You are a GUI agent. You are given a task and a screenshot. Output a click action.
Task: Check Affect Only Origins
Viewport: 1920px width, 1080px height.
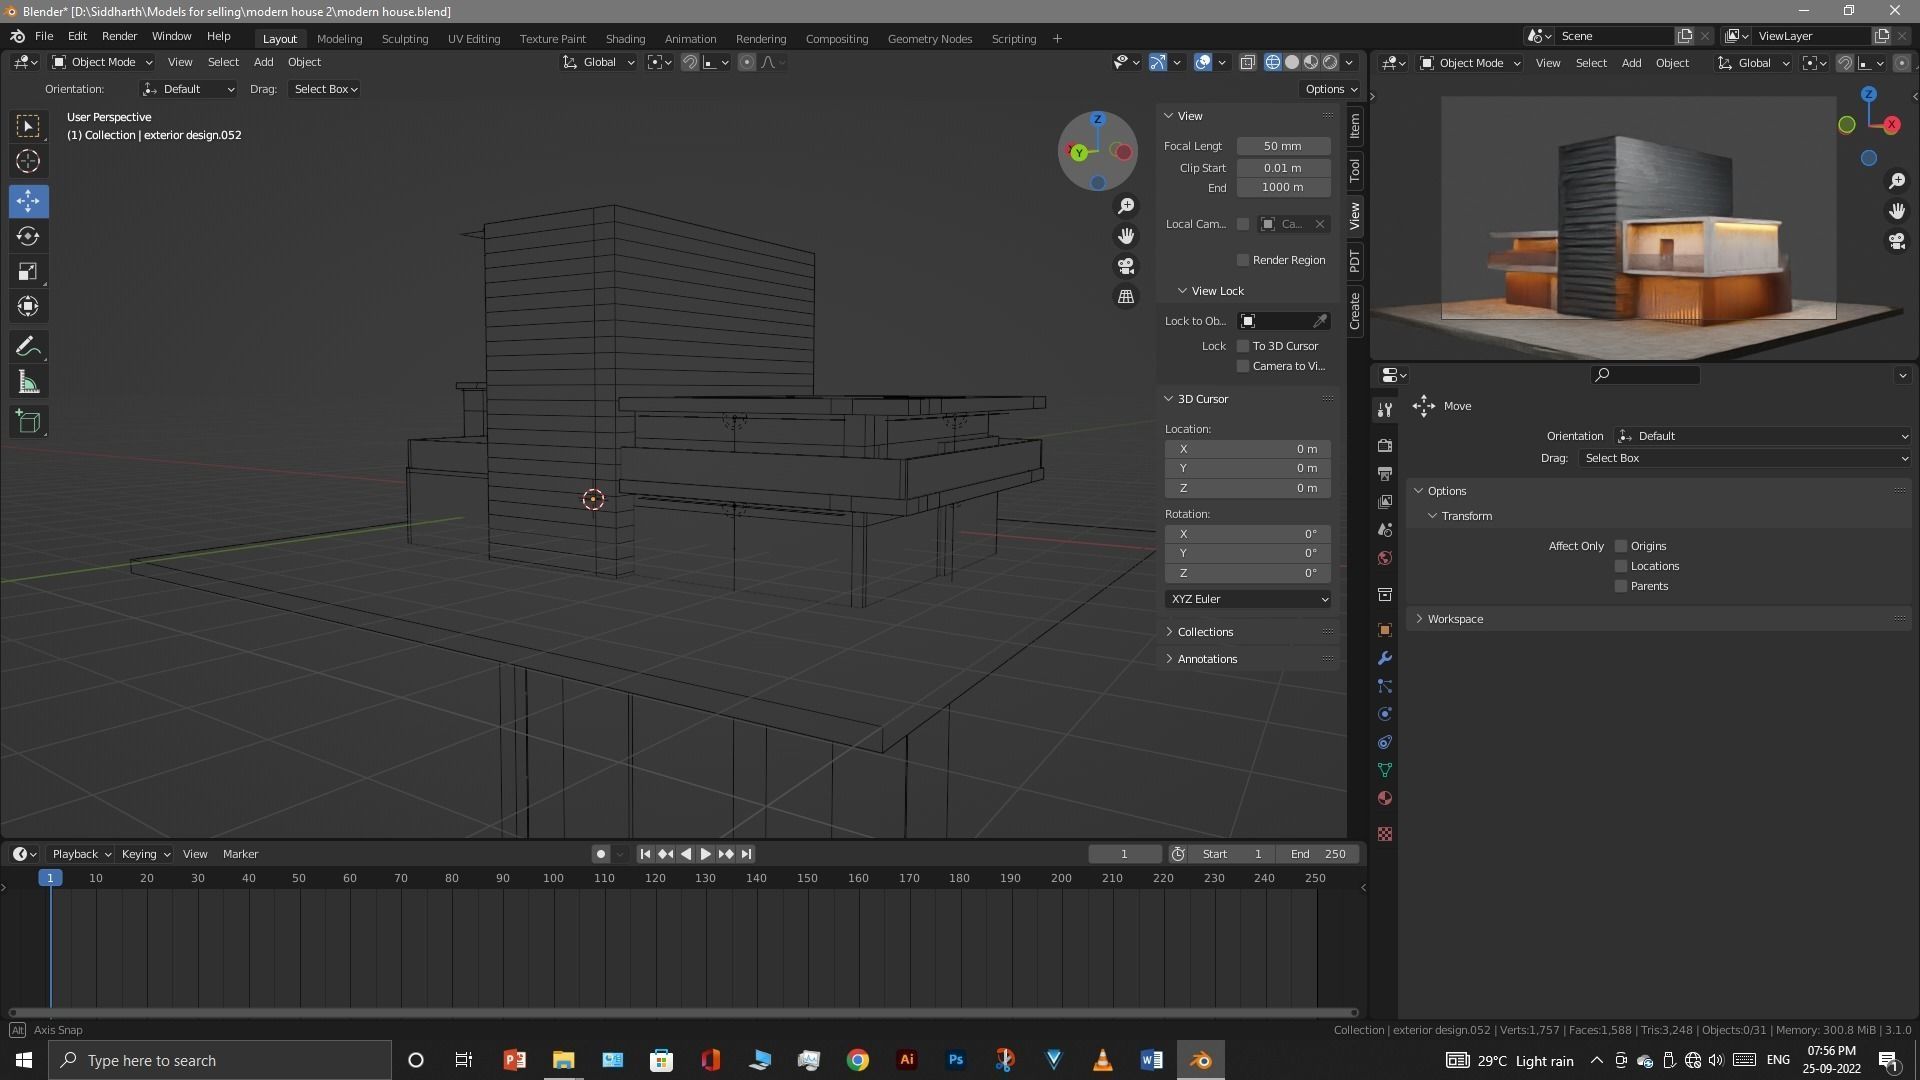pyautogui.click(x=1621, y=546)
